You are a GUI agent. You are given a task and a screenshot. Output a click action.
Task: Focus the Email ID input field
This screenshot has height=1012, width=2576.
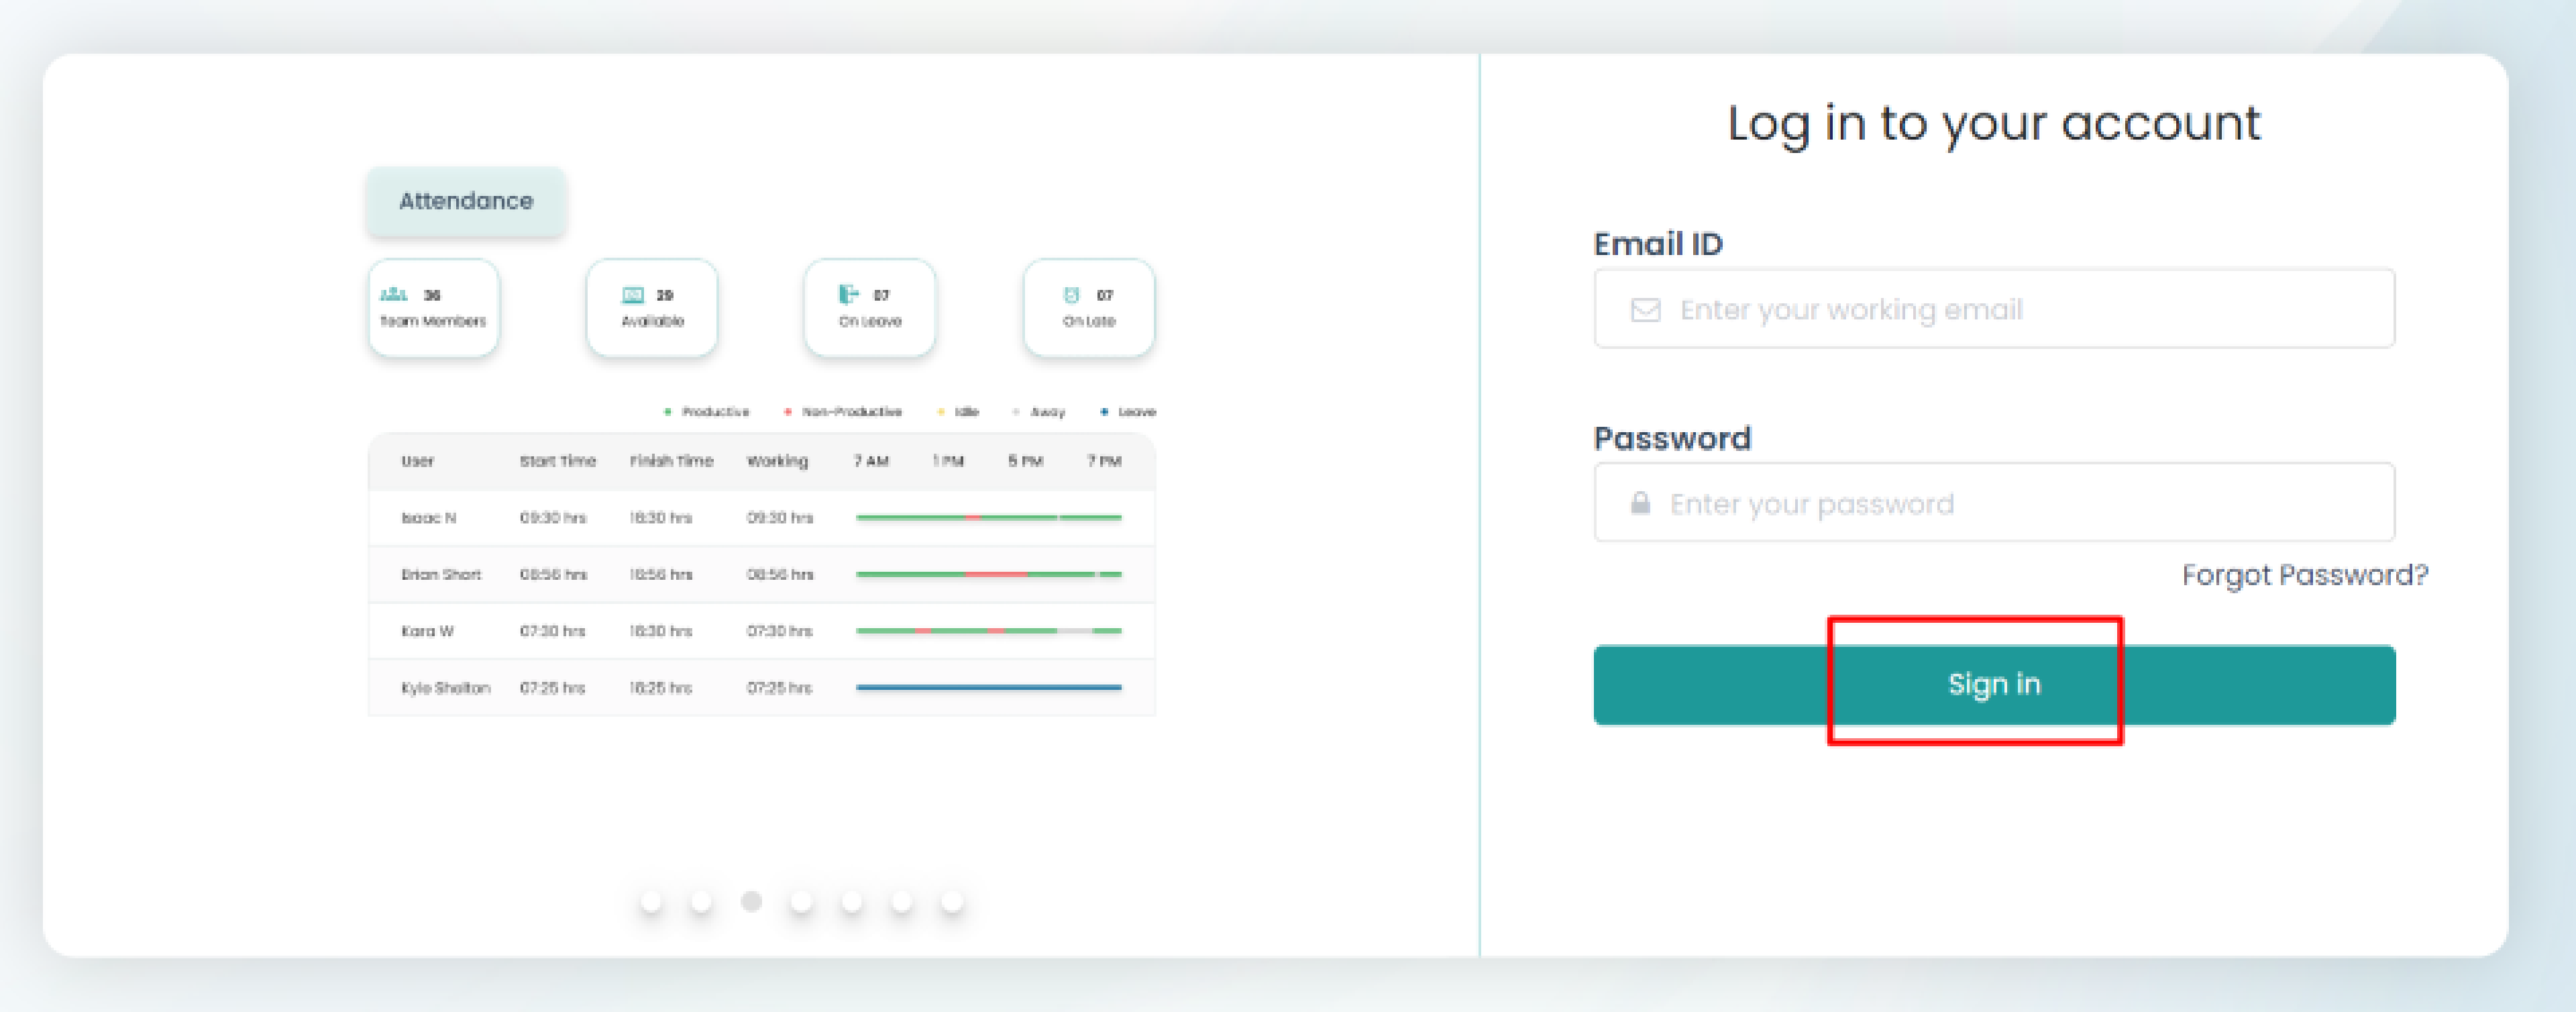(x=1994, y=309)
